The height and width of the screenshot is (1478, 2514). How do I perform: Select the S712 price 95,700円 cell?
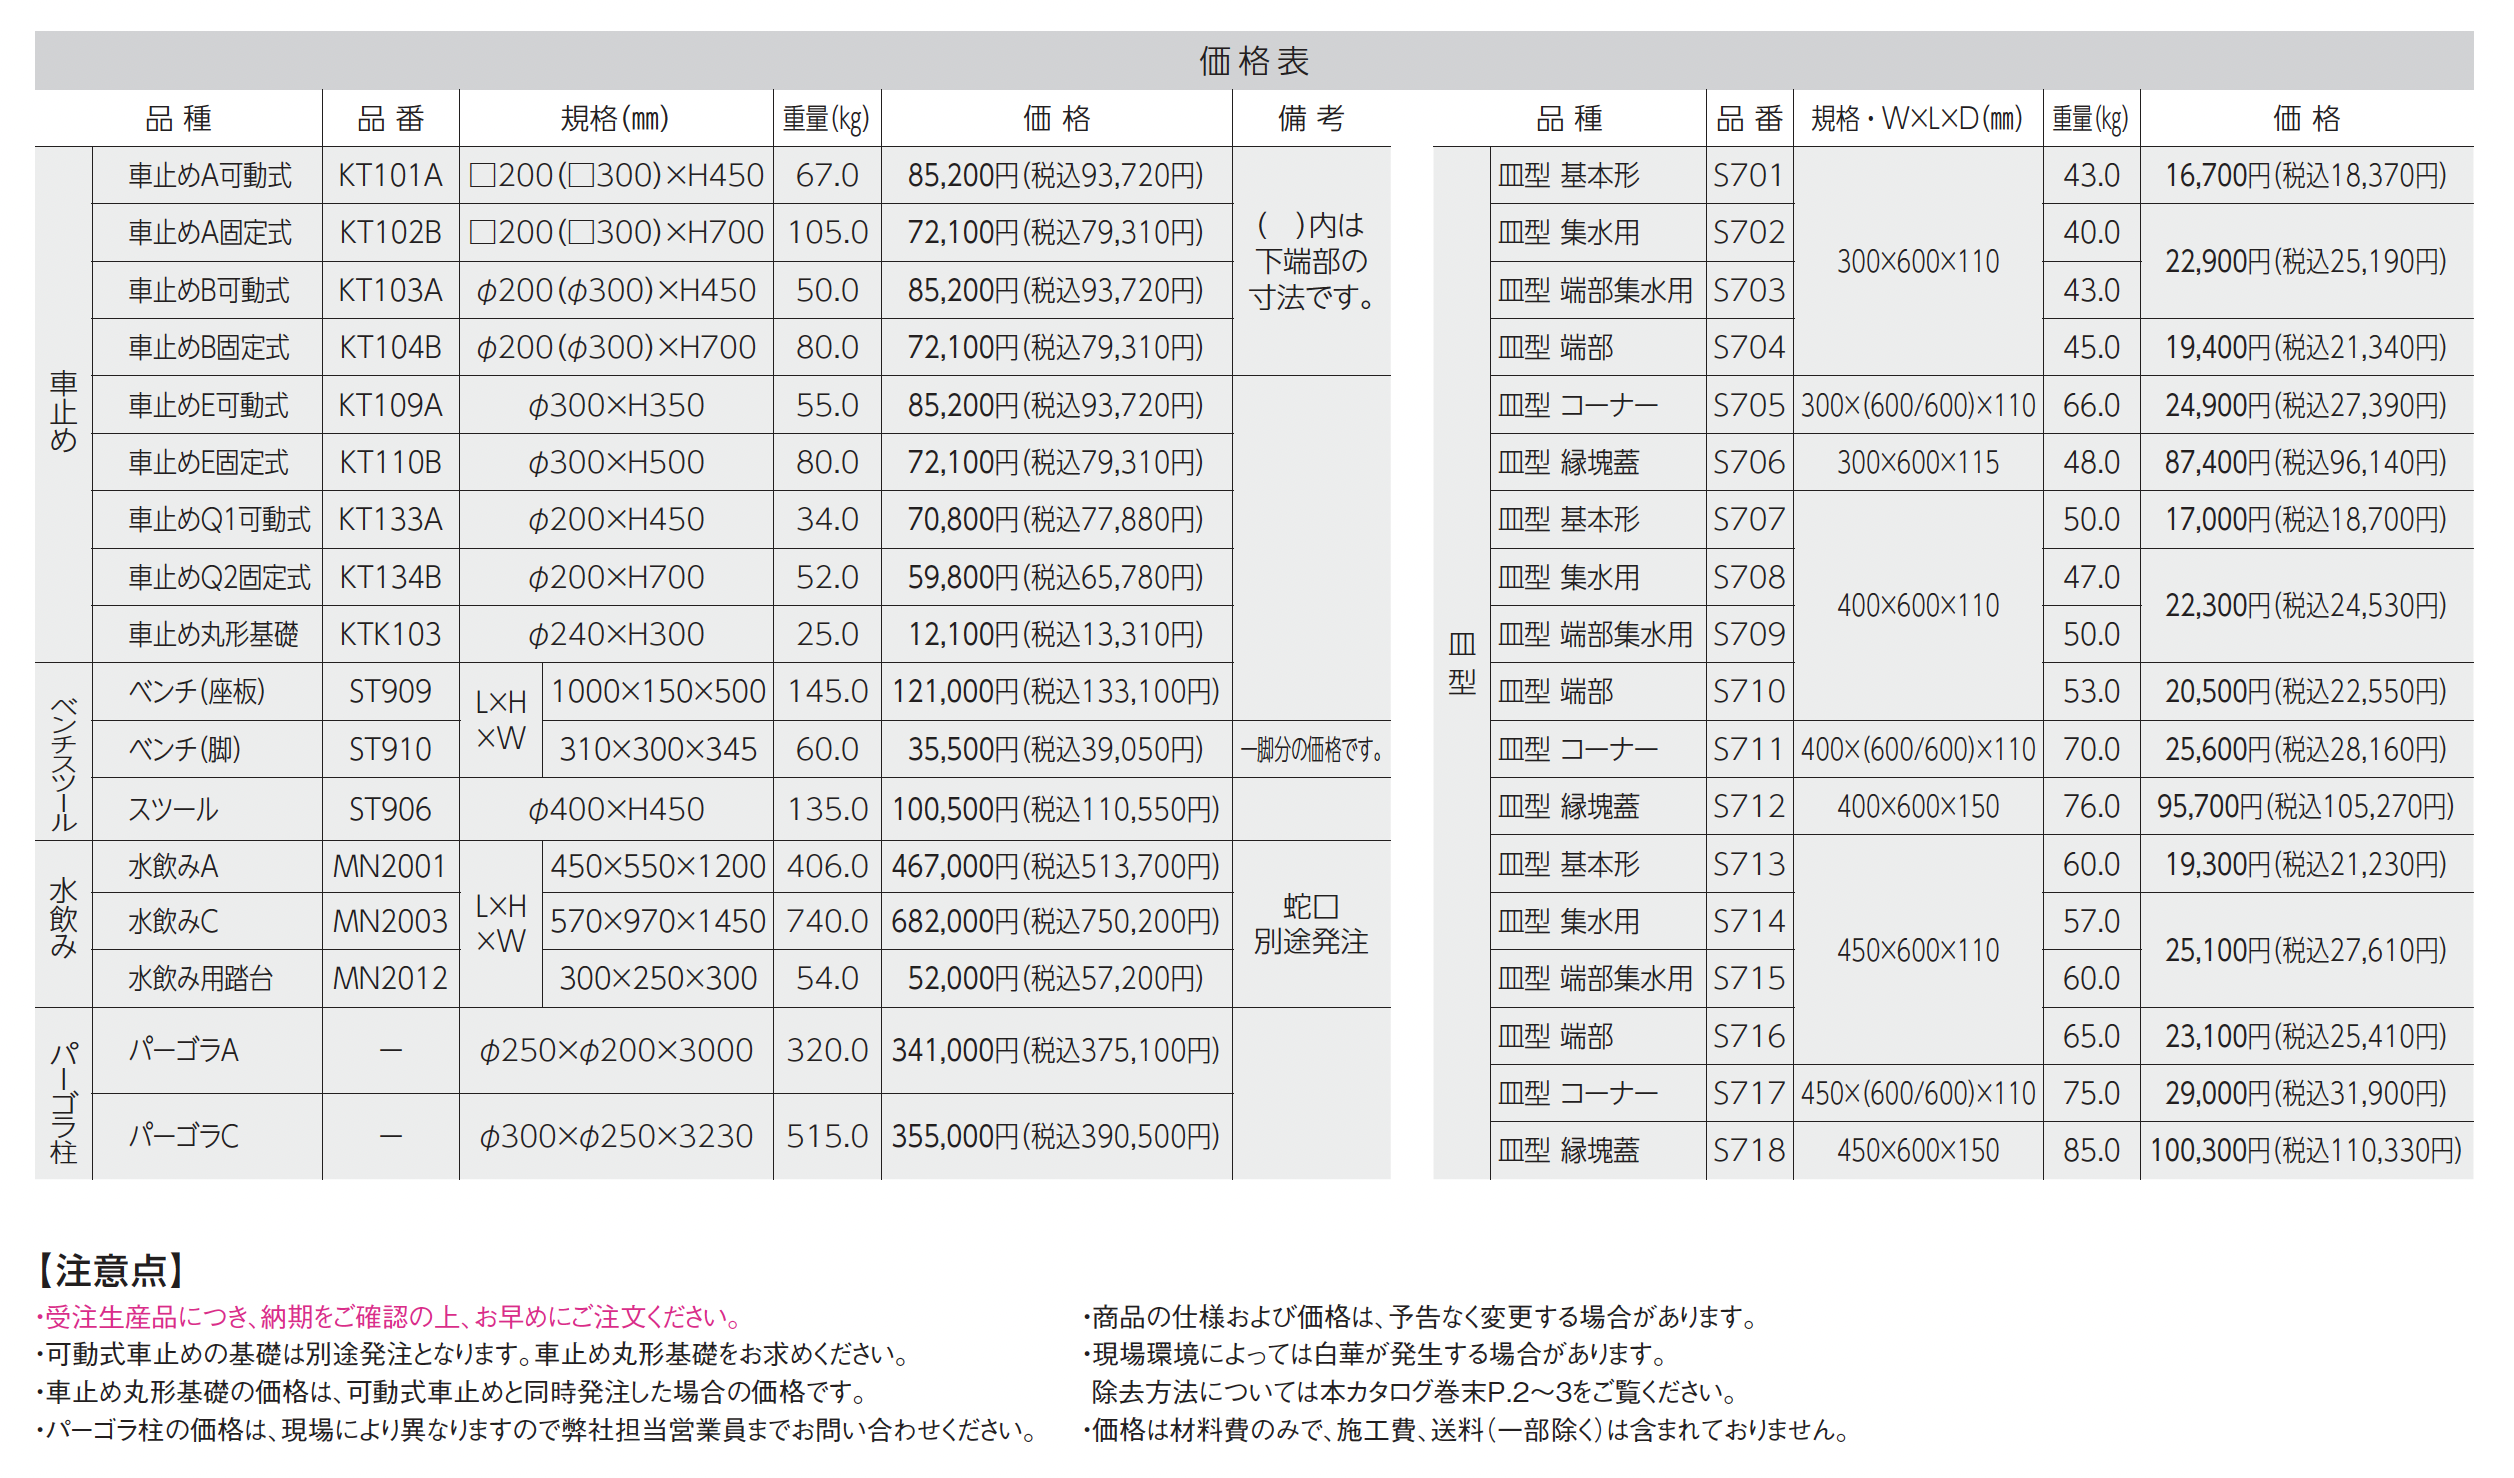tap(2305, 807)
